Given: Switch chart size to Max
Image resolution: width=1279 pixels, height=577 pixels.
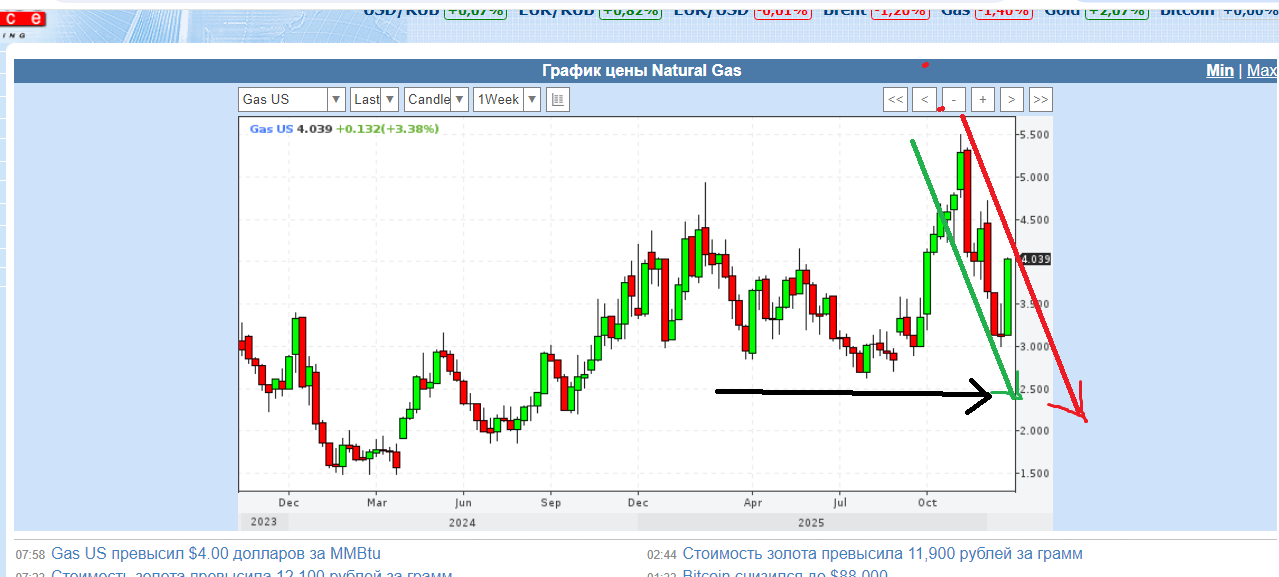Looking at the screenshot, I should click(1262, 70).
